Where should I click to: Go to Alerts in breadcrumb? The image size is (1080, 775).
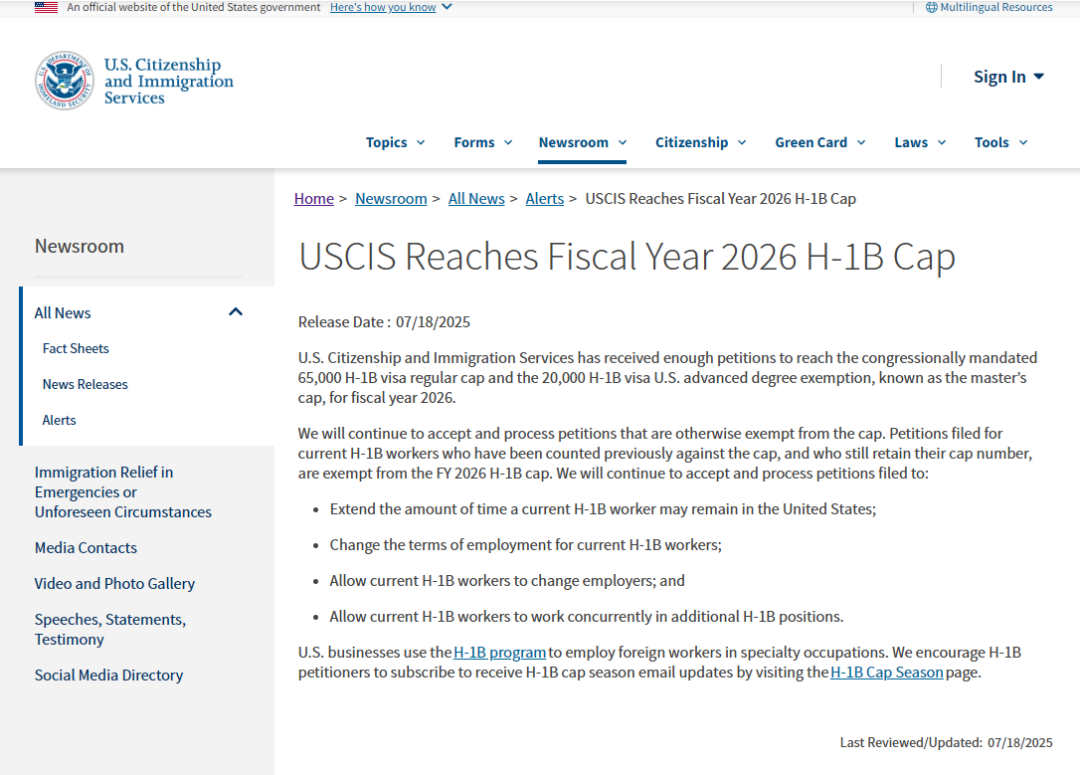tap(545, 198)
